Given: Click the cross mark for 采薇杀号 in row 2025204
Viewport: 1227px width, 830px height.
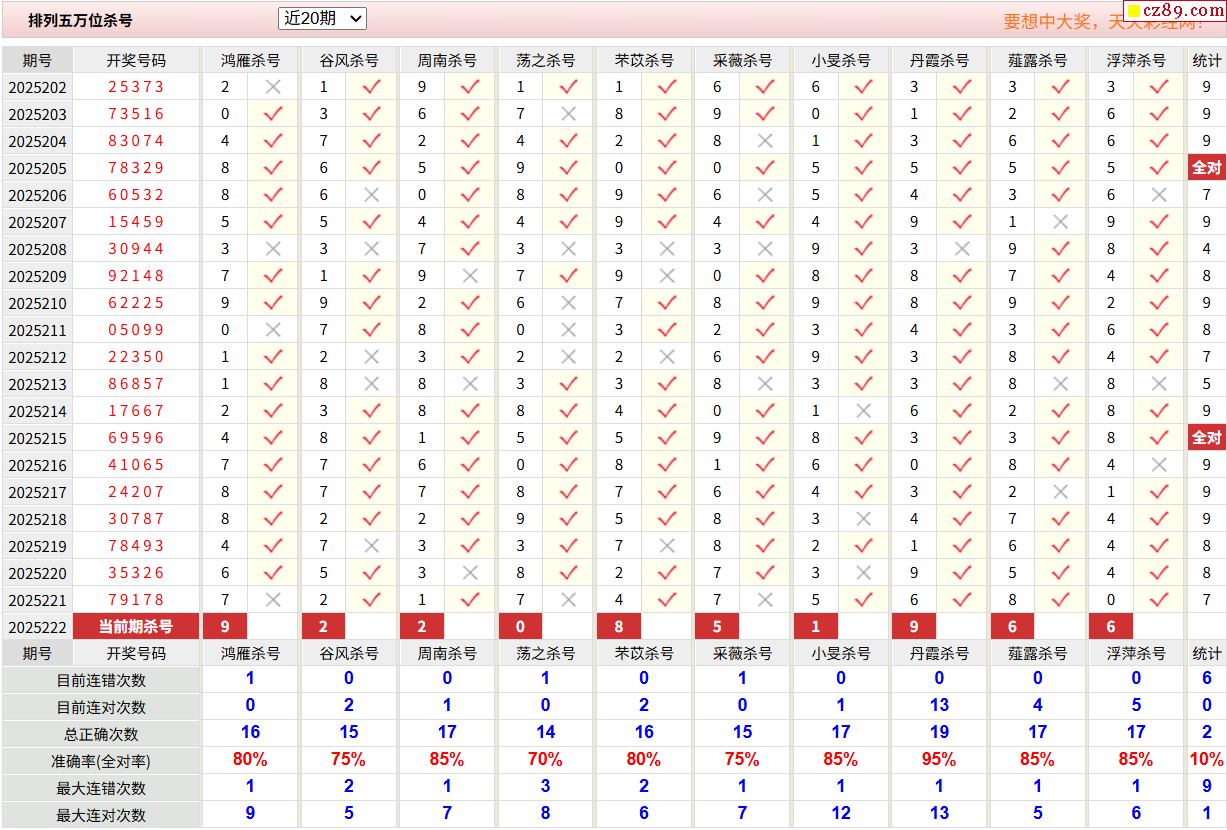Looking at the screenshot, I should coord(766,141).
